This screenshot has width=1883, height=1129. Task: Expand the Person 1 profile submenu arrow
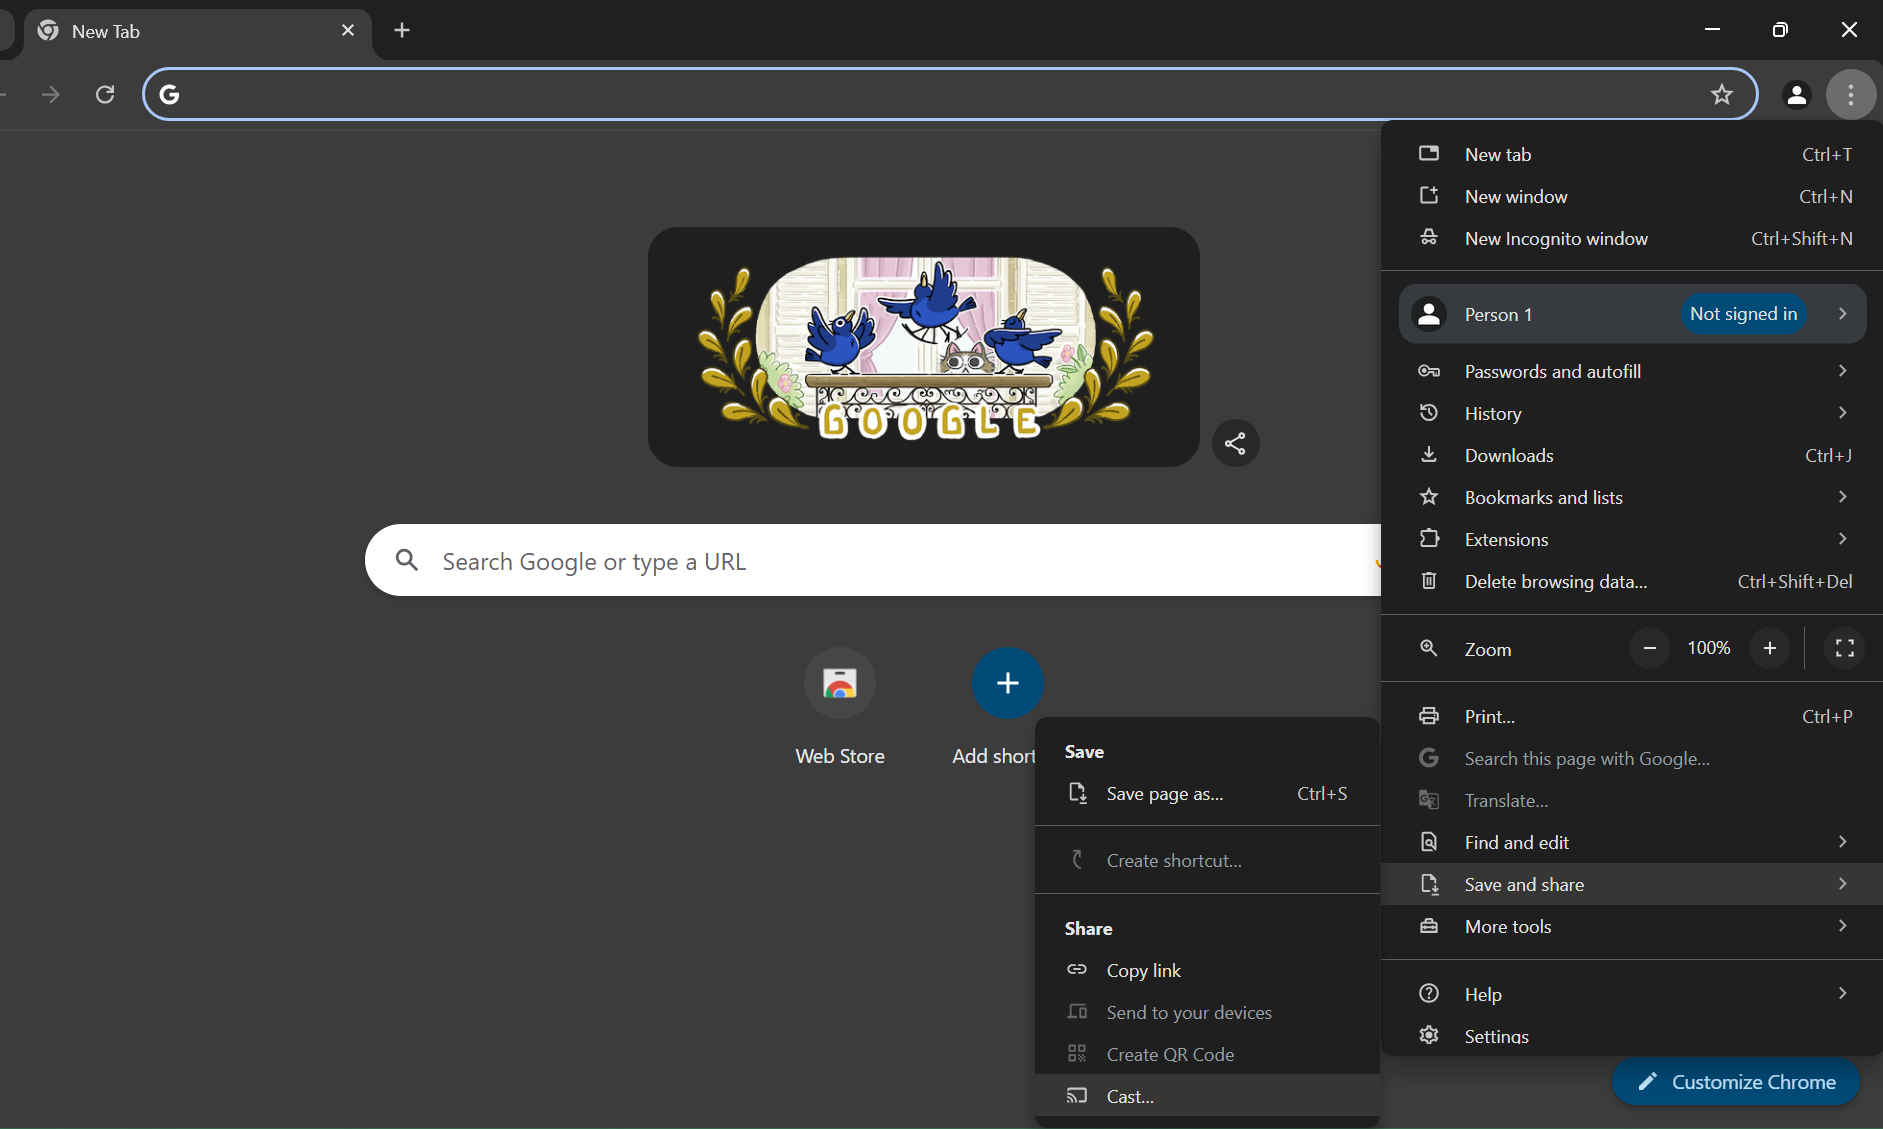coord(1842,314)
